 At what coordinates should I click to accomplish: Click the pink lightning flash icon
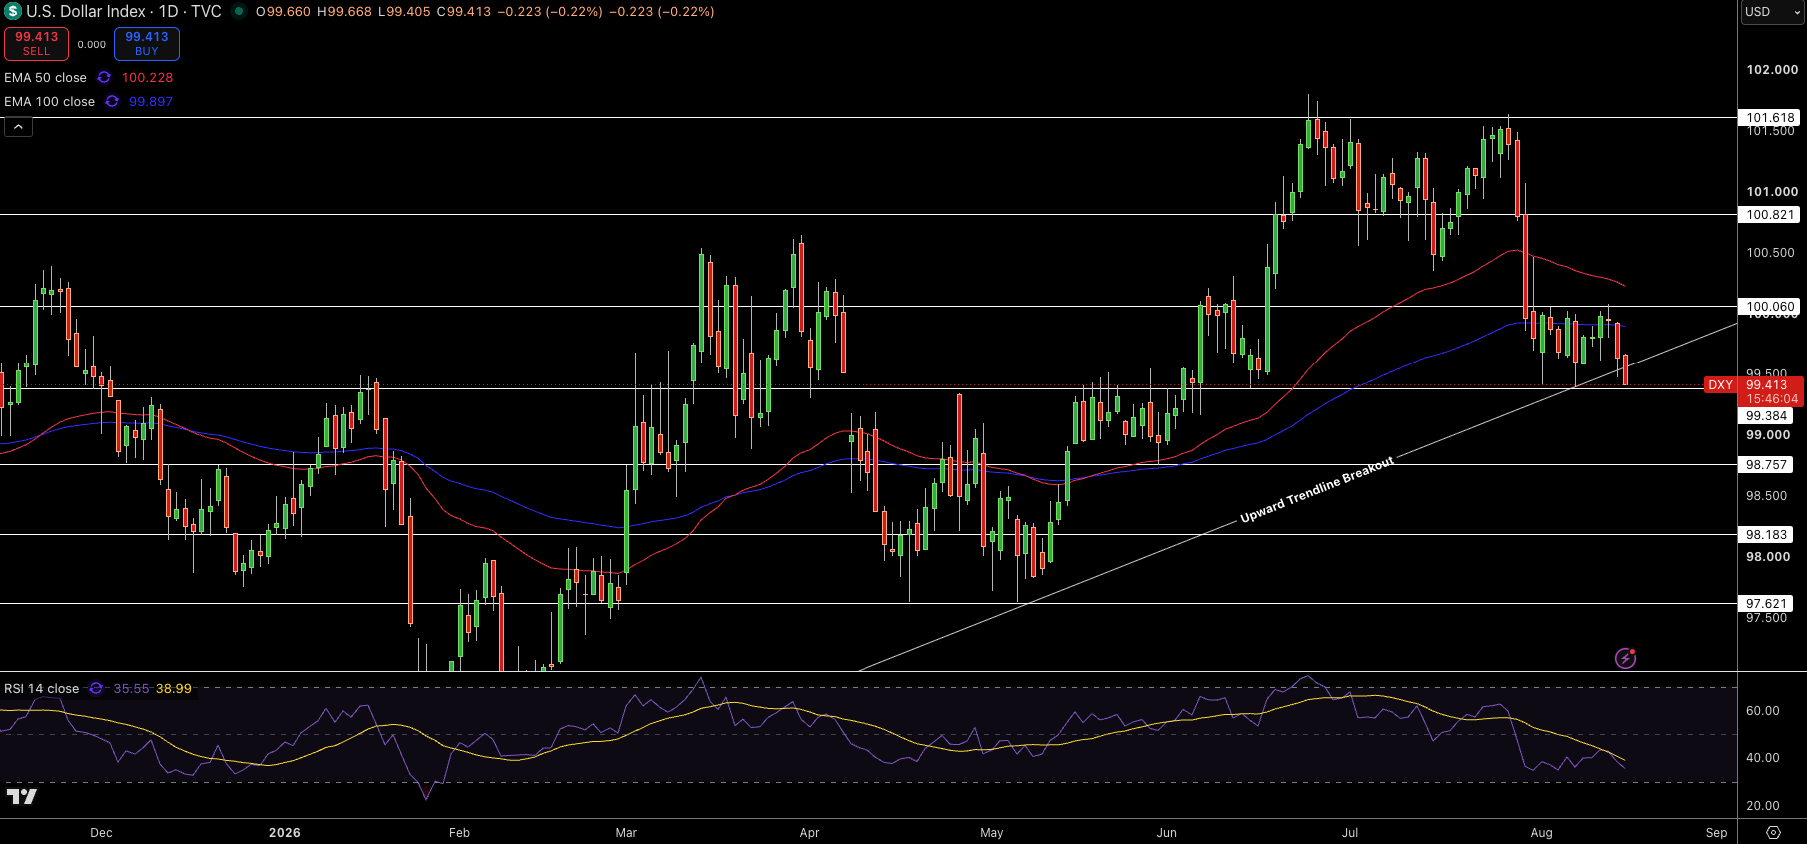click(1625, 658)
